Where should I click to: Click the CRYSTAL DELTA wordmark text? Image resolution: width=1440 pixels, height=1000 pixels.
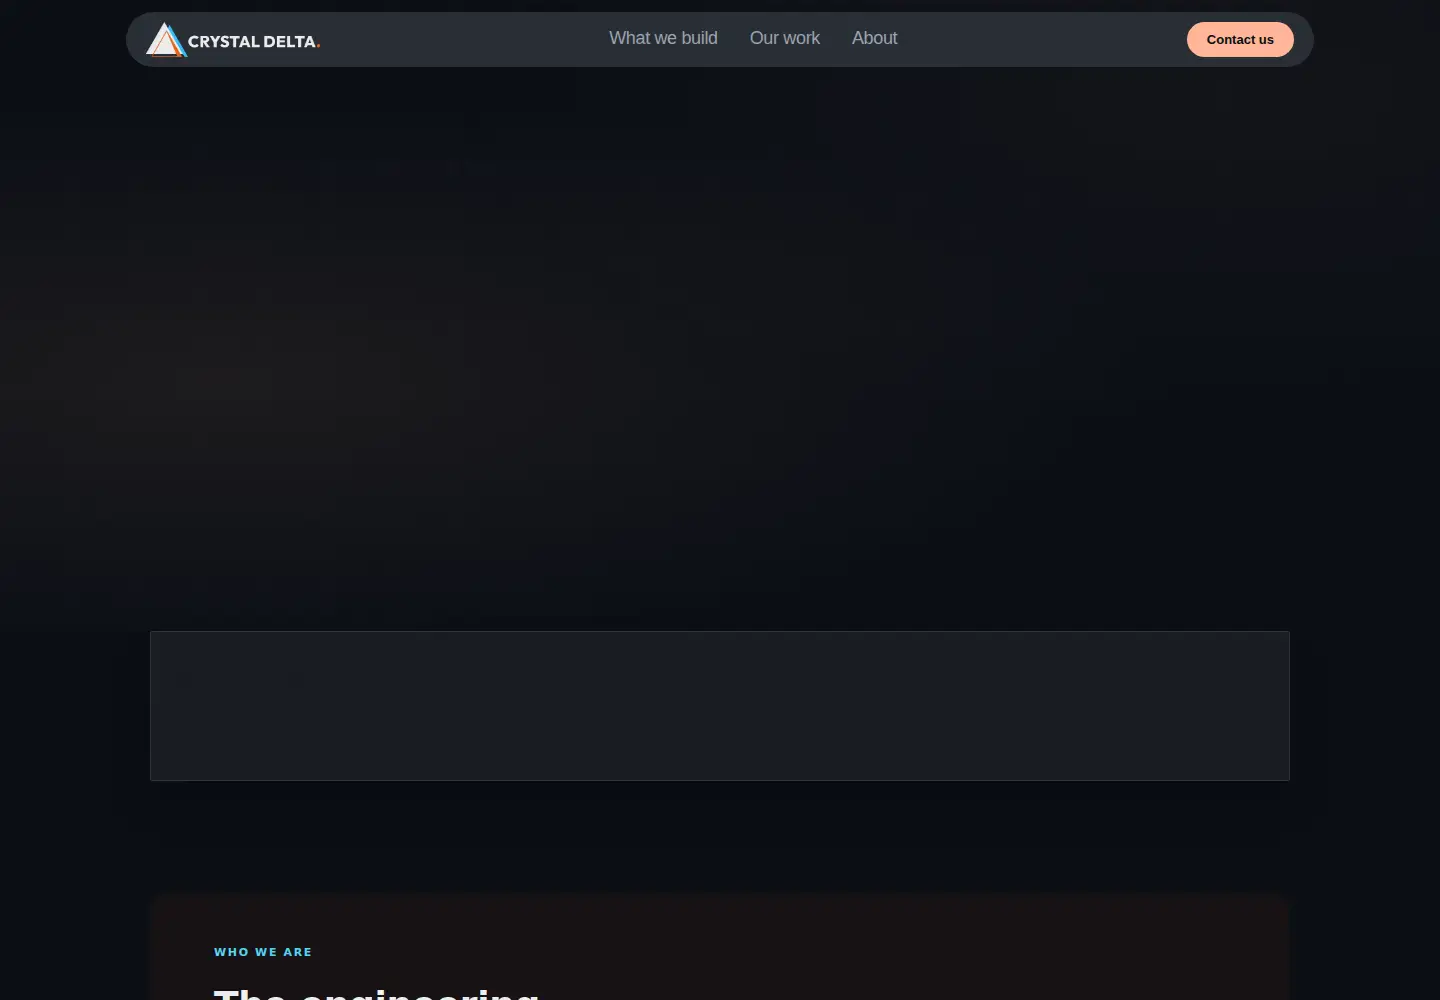[x=254, y=42]
